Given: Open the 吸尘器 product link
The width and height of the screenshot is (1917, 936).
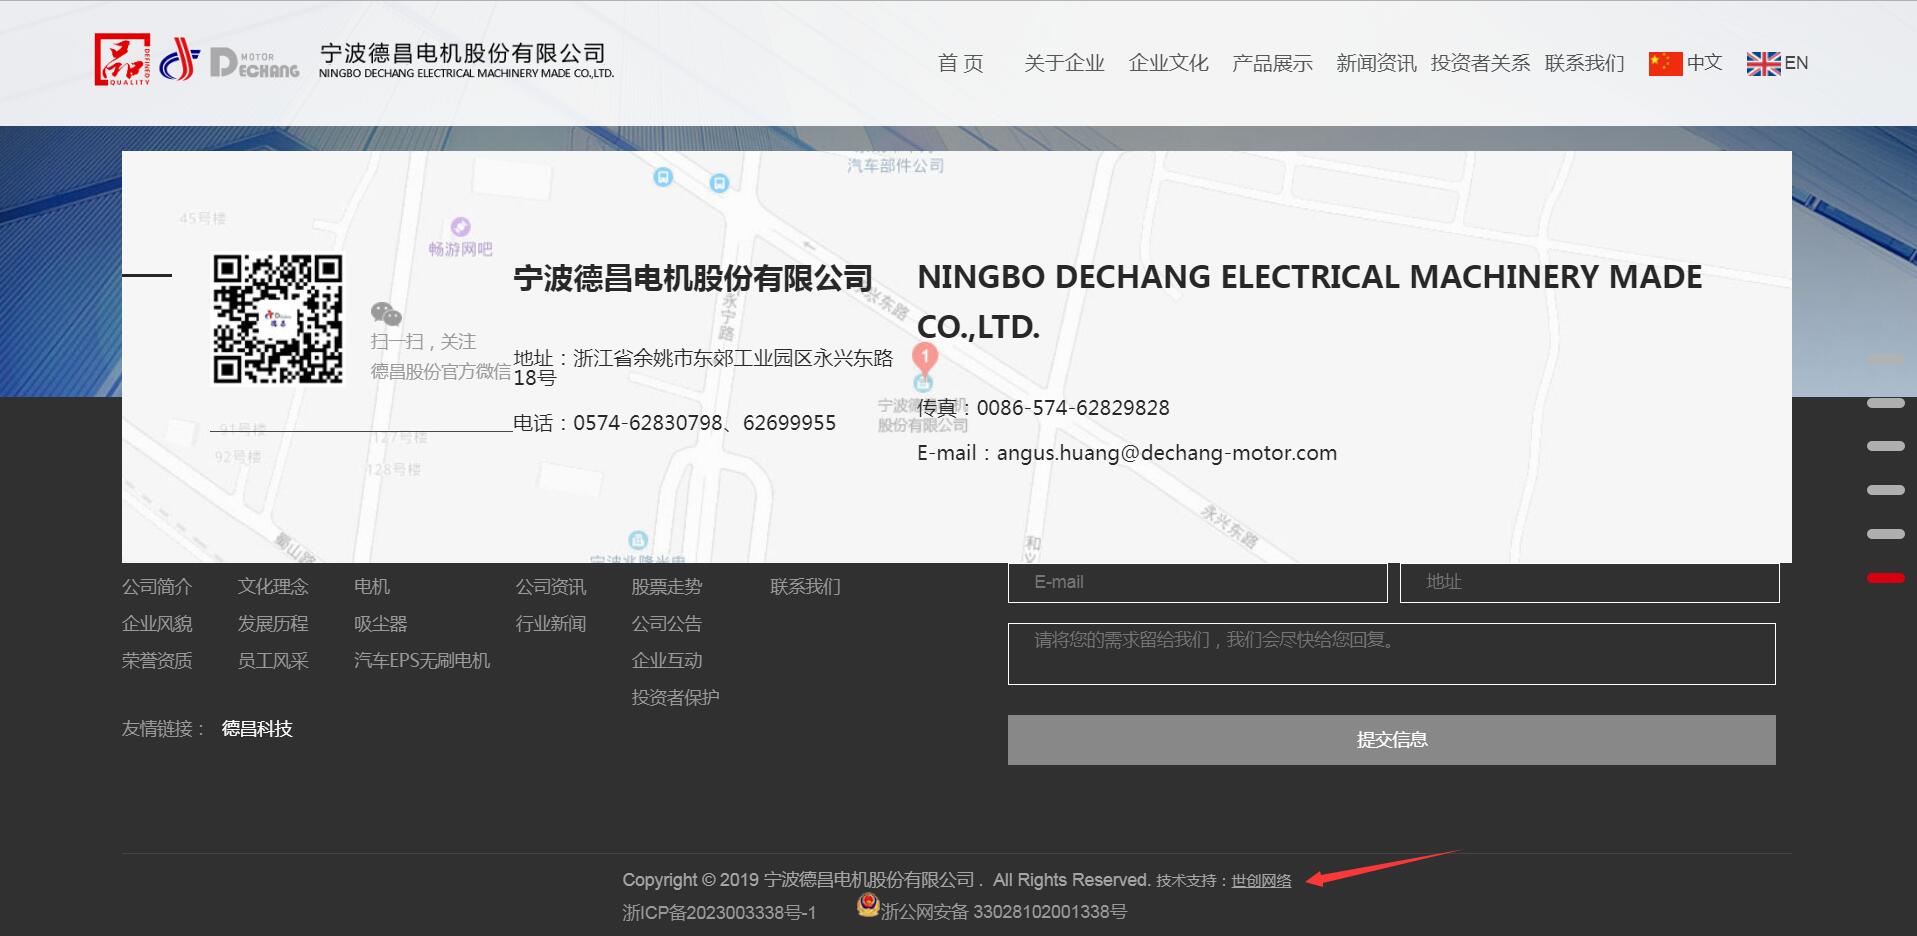Looking at the screenshot, I should click(381, 624).
